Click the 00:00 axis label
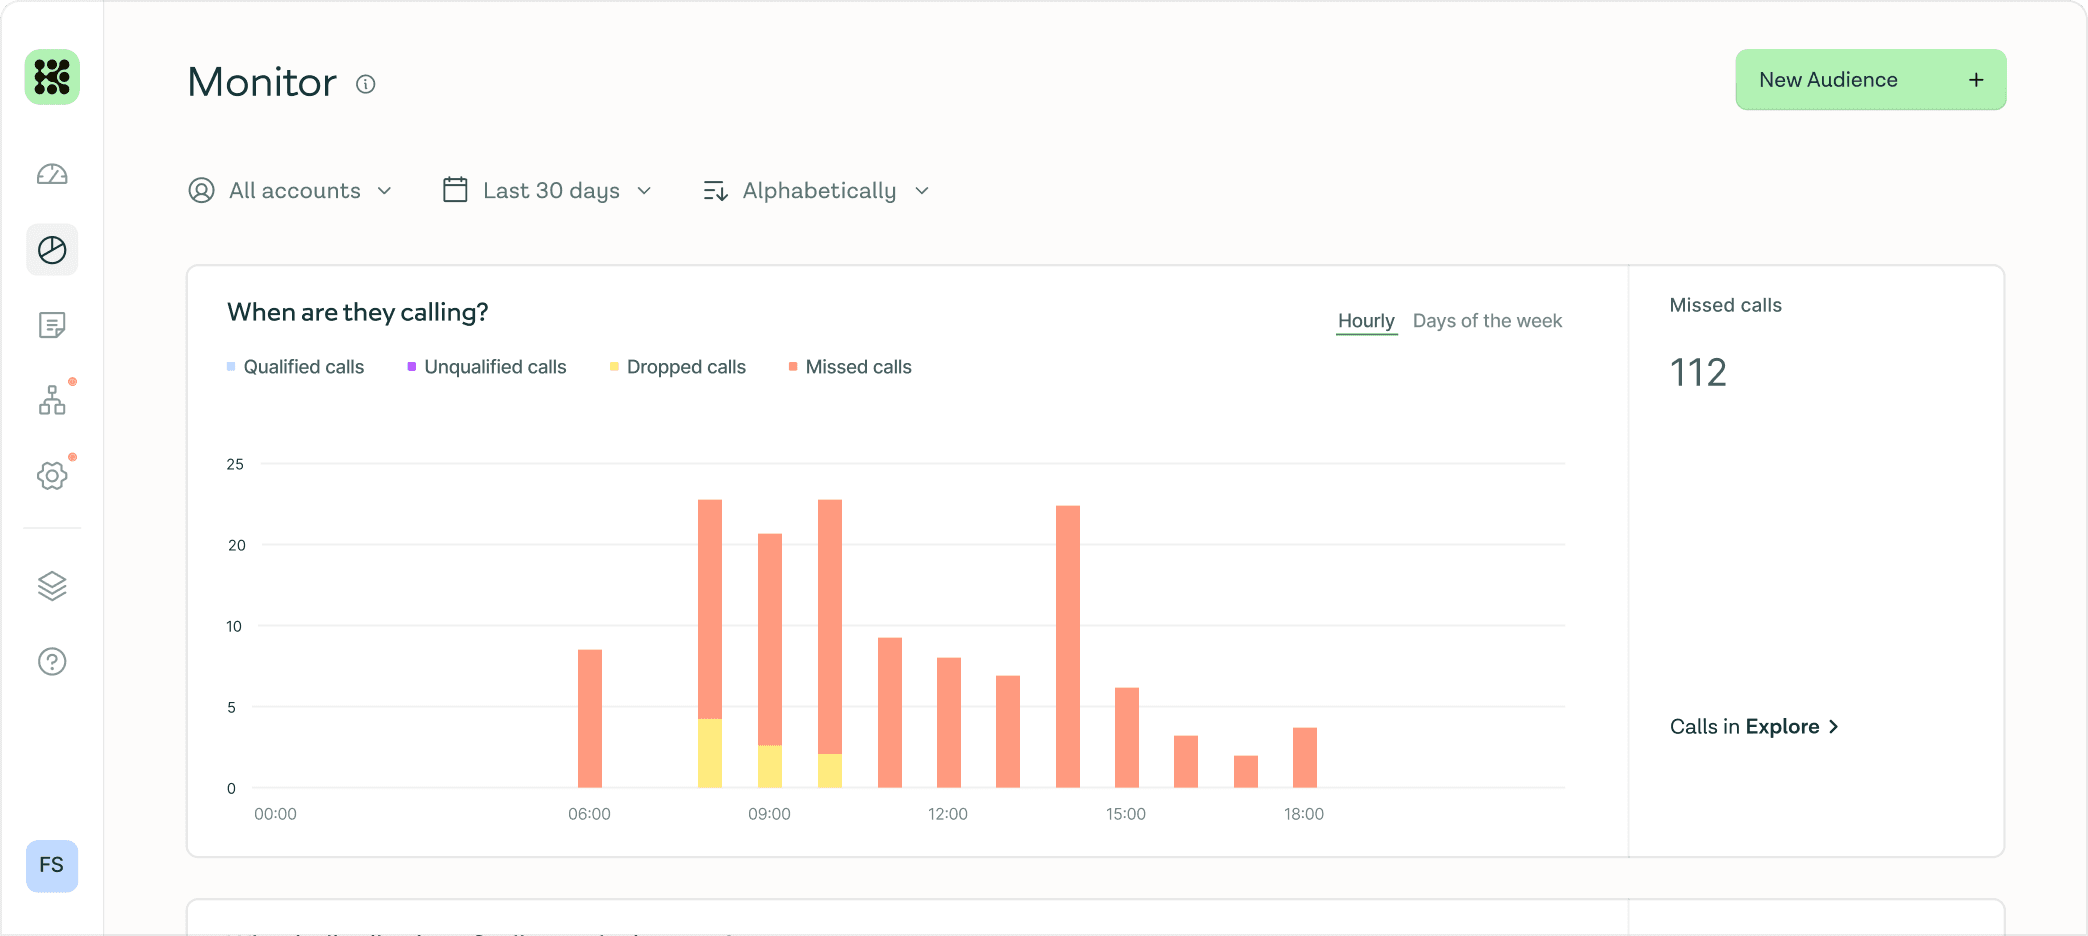2088x936 pixels. pos(275,814)
